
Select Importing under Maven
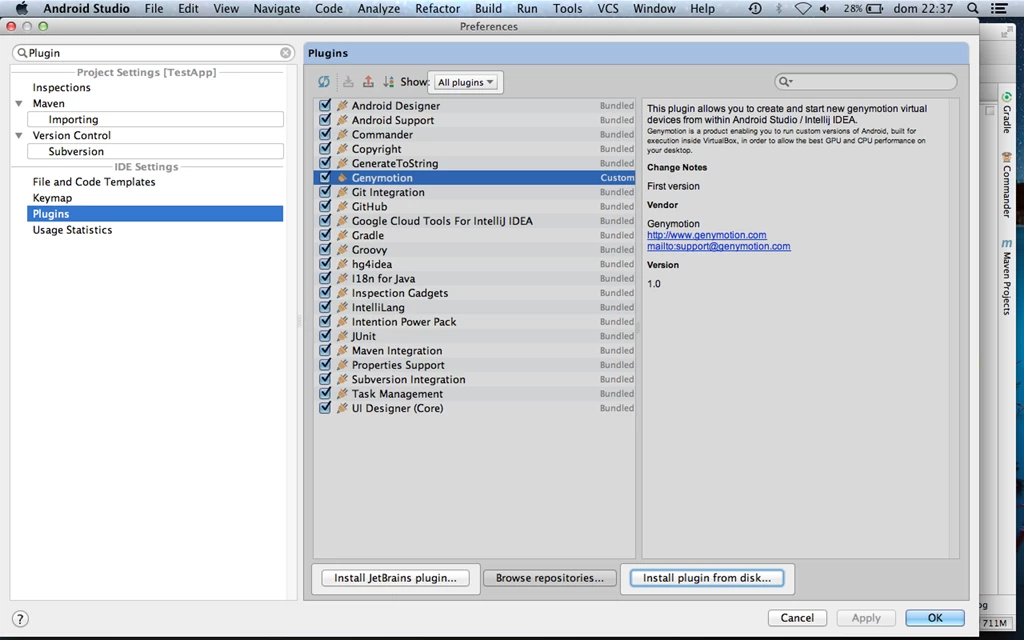click(x=155, y=120)
